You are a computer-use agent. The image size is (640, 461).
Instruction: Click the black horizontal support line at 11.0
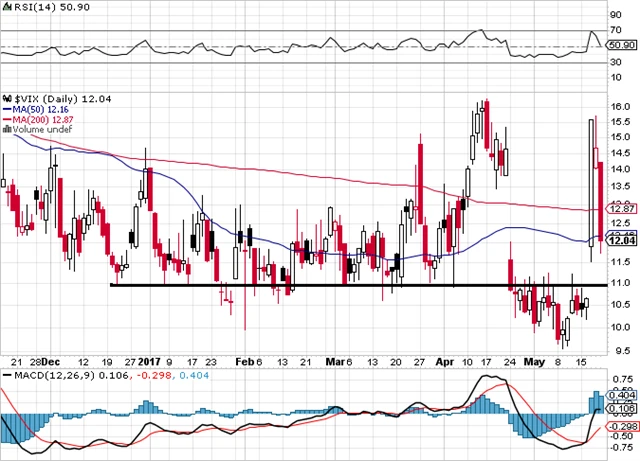point(300,285)
